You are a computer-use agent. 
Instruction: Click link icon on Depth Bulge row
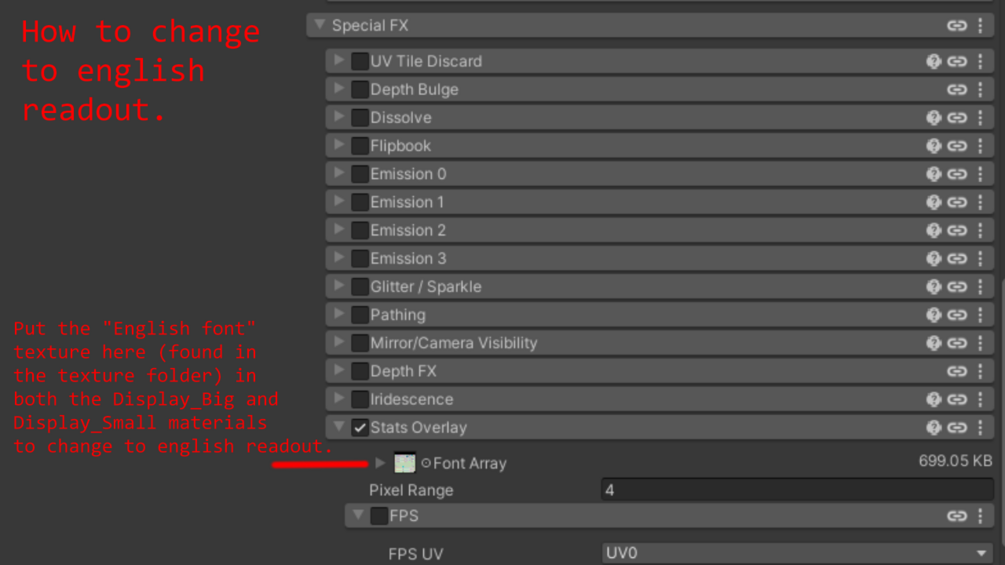(957, 89)
